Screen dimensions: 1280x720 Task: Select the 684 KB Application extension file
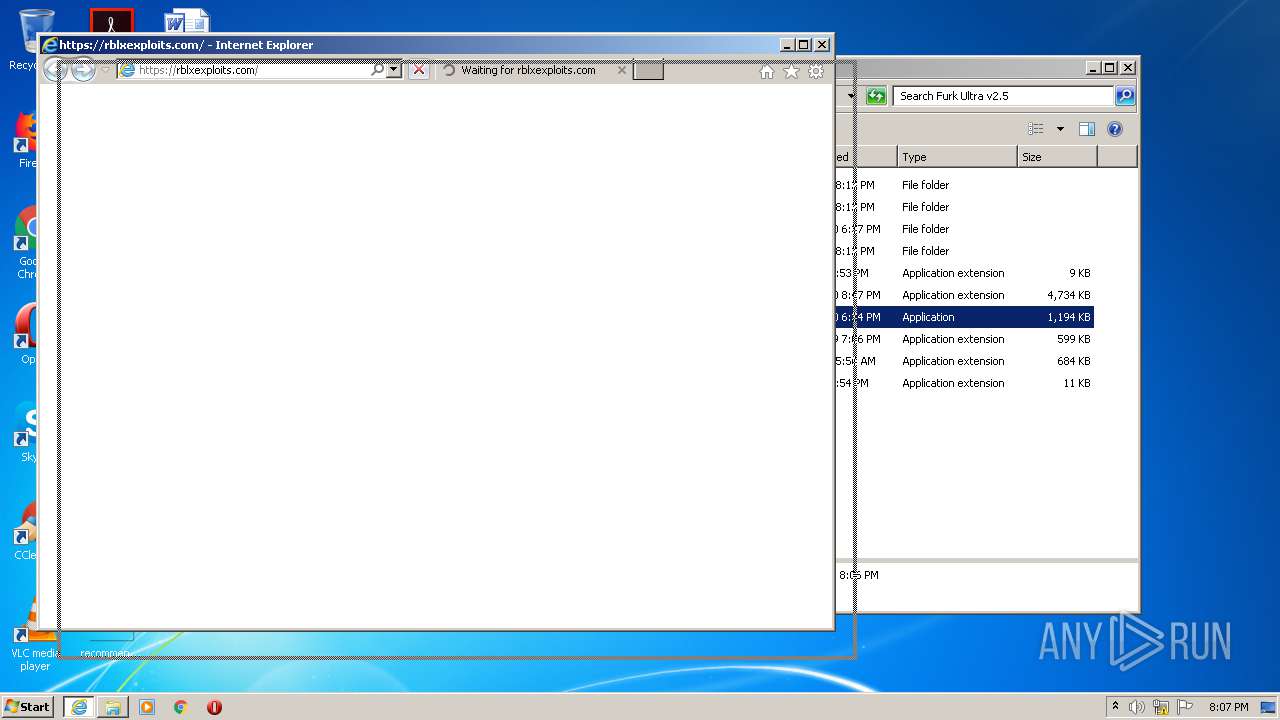pos(964,361)
